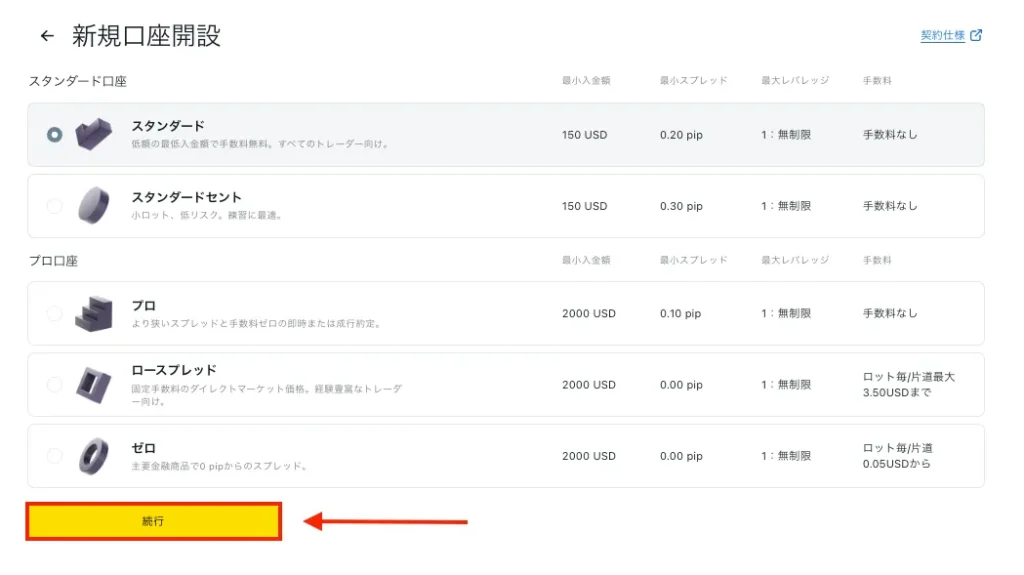Click the 2000 USD deposit in プロ row
Viewport: 1024px width, 575px height.
click(588, 313)
